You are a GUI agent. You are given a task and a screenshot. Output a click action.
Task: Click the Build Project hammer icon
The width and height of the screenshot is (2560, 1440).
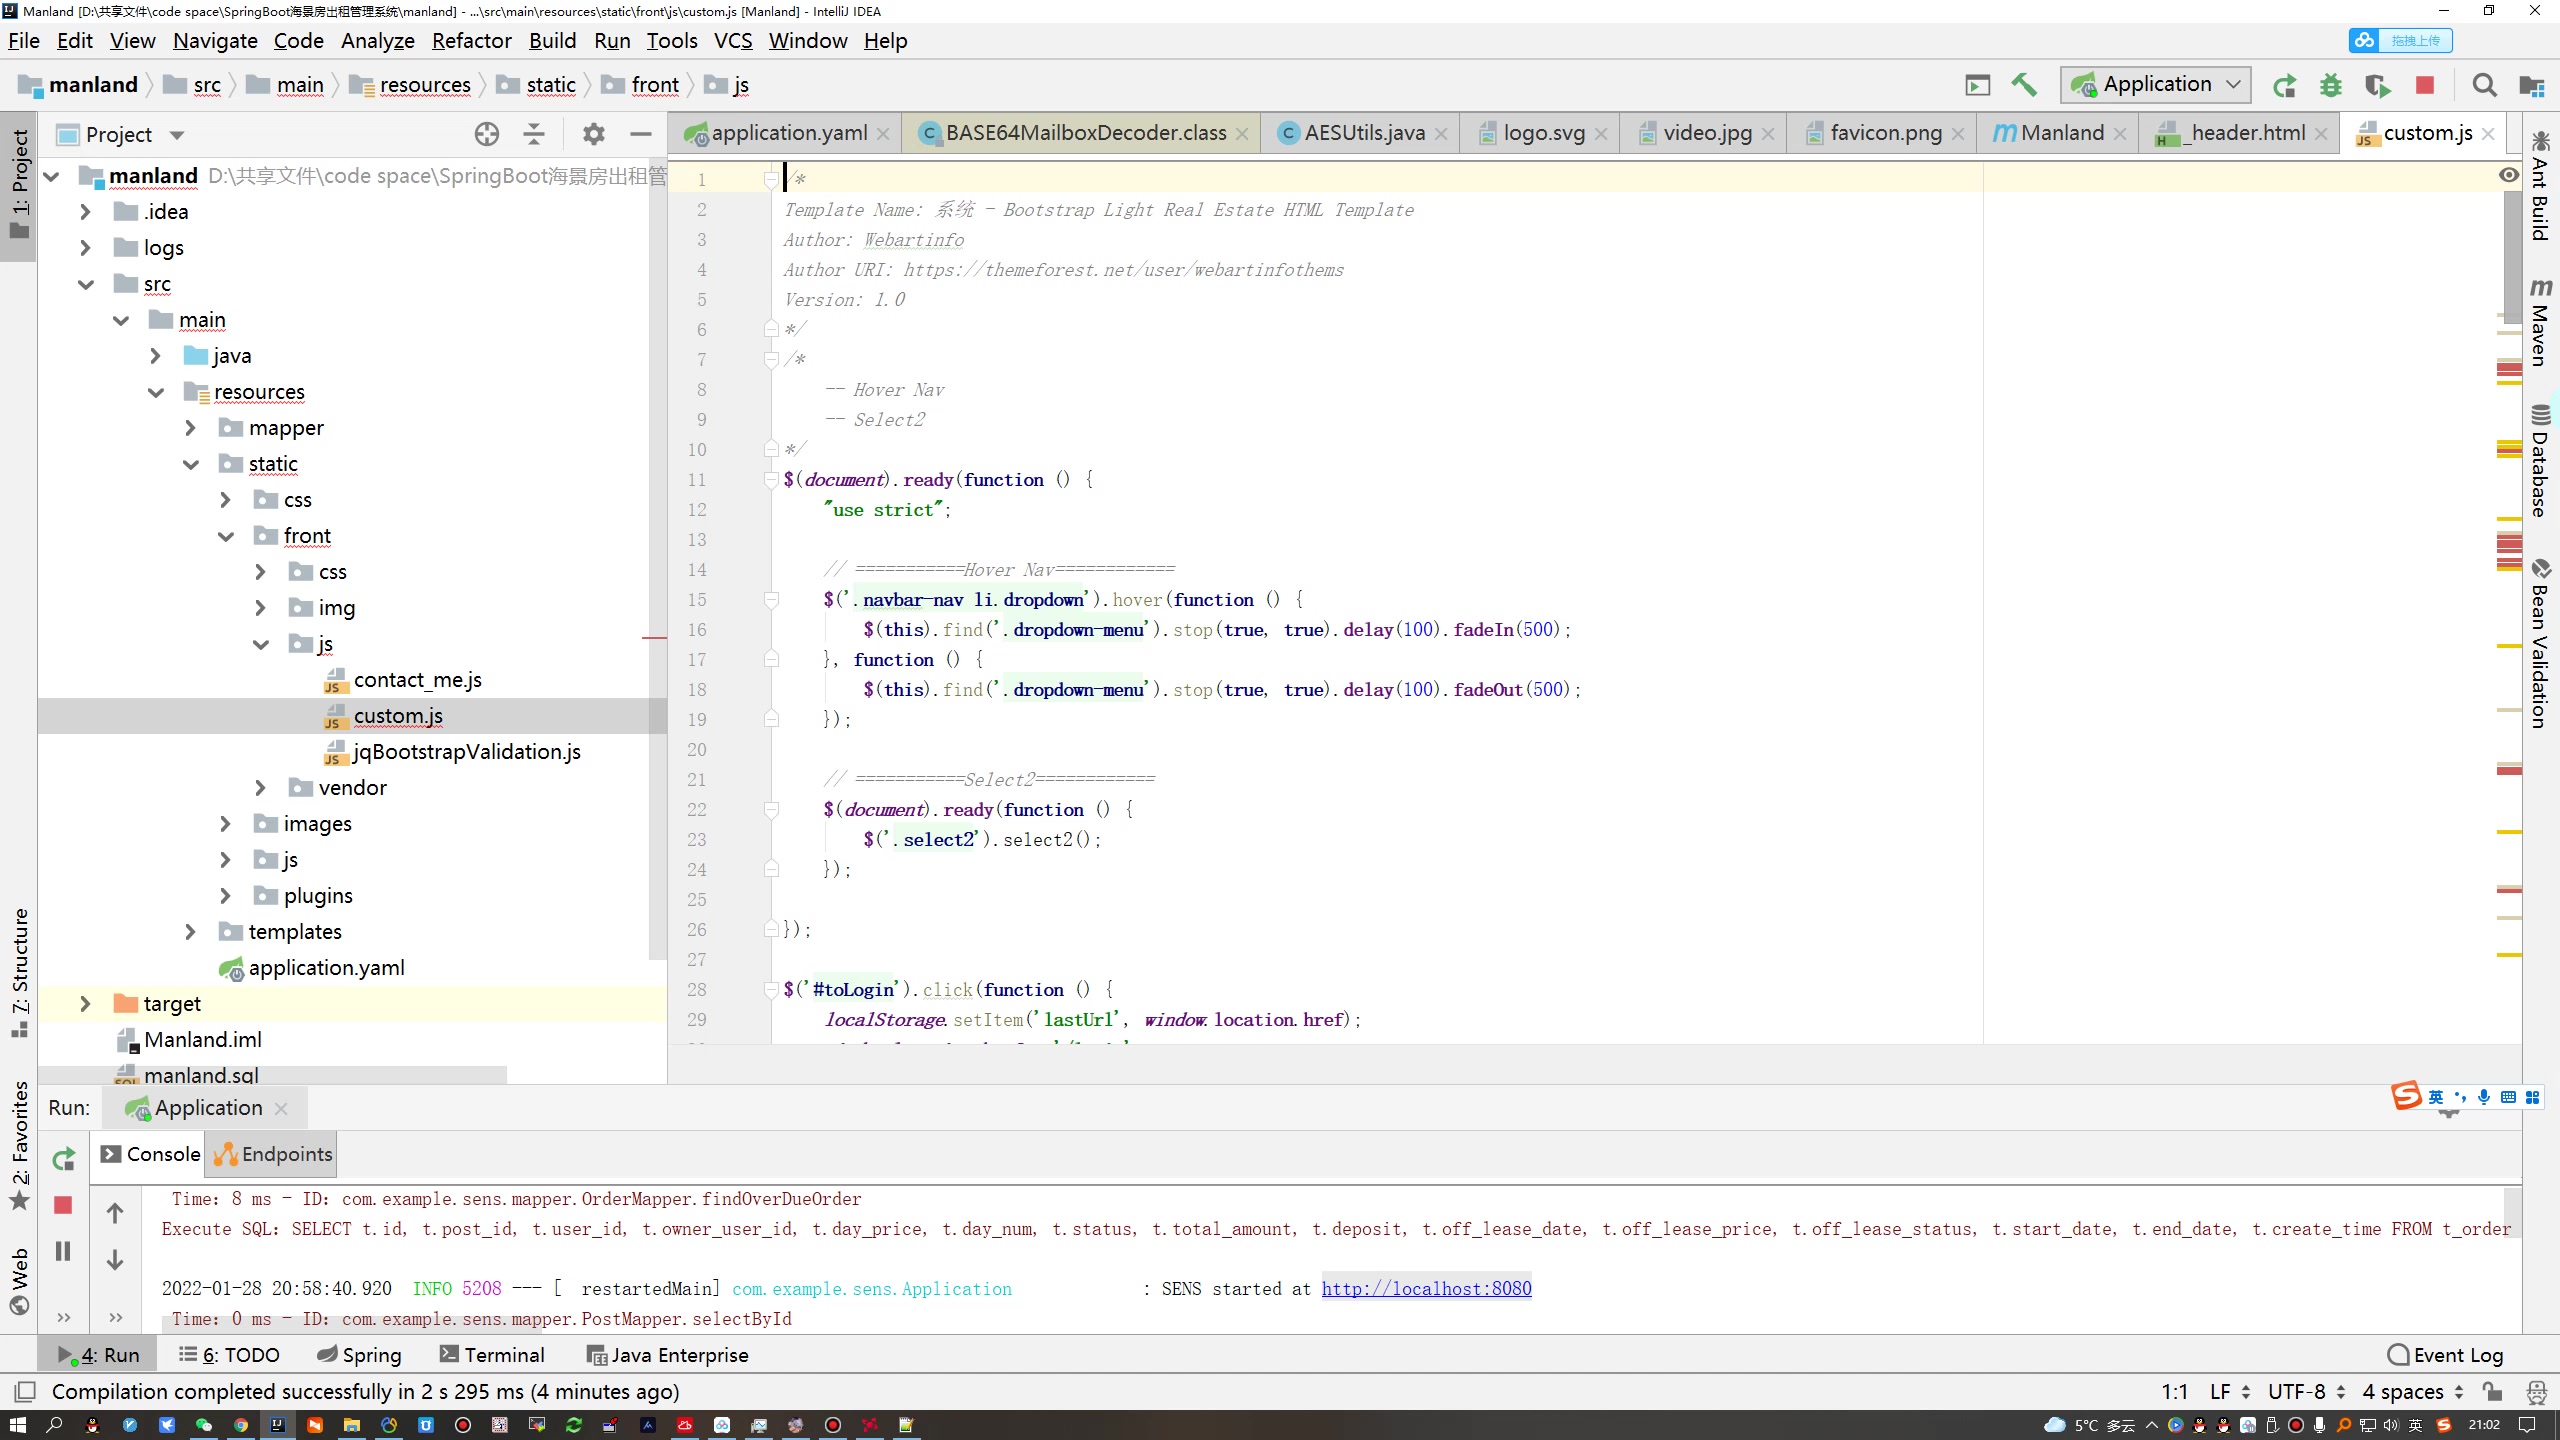tap(2024, 85)
